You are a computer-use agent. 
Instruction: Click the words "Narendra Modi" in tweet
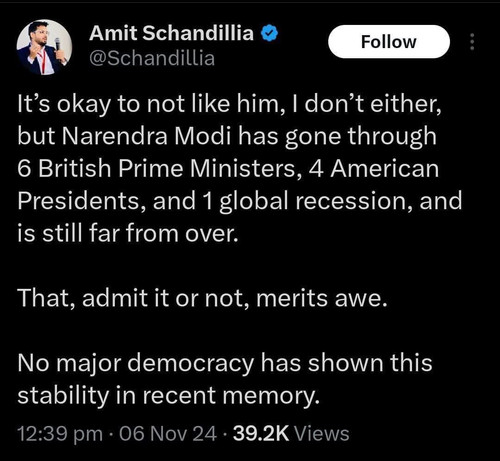(146, 136)
